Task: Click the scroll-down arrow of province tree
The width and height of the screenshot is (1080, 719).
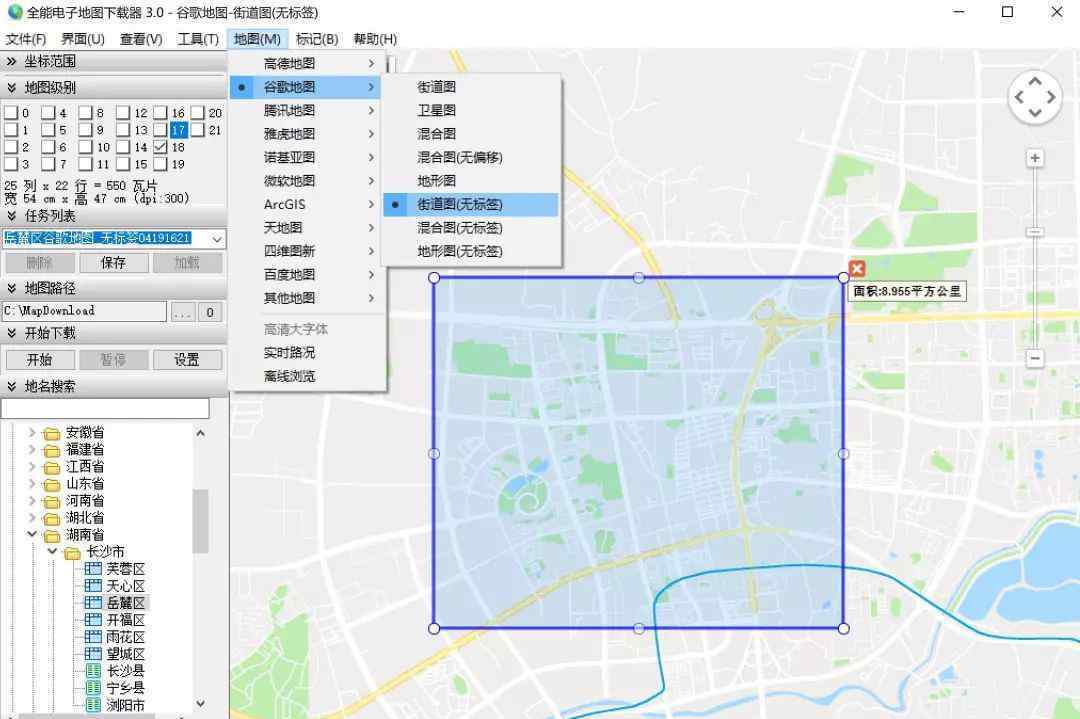Action: point(200,704)
